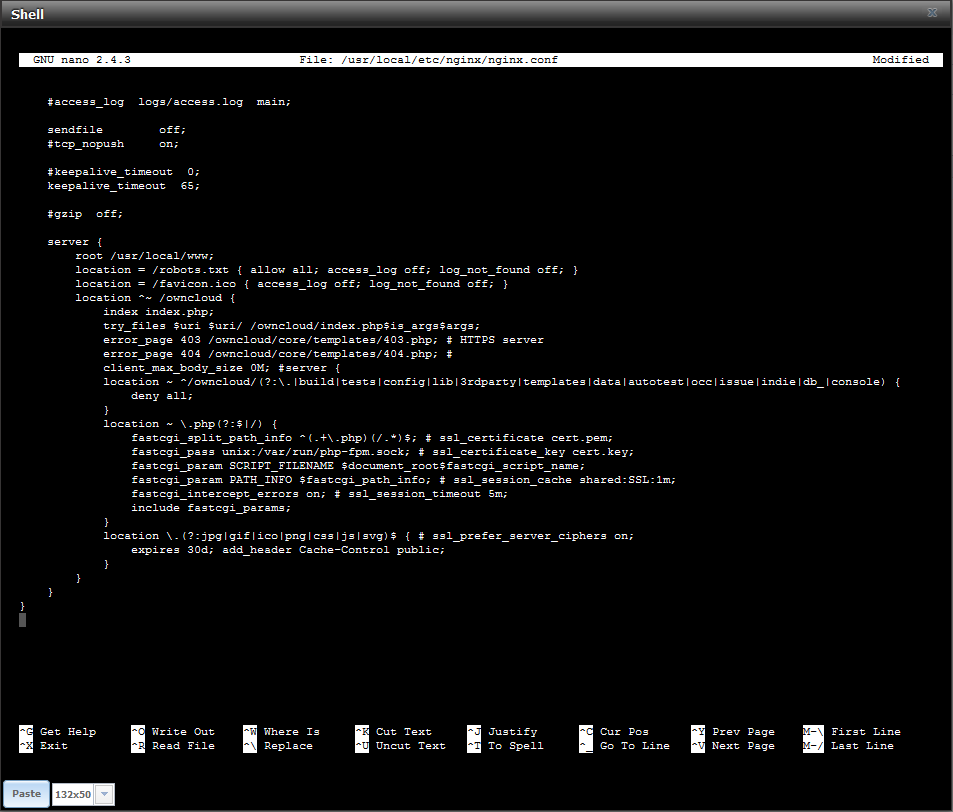Viewport: 953px width, 812px height.
Task: Click the 'GNU nano 2.4.3' title text
Action: point(82,60)
